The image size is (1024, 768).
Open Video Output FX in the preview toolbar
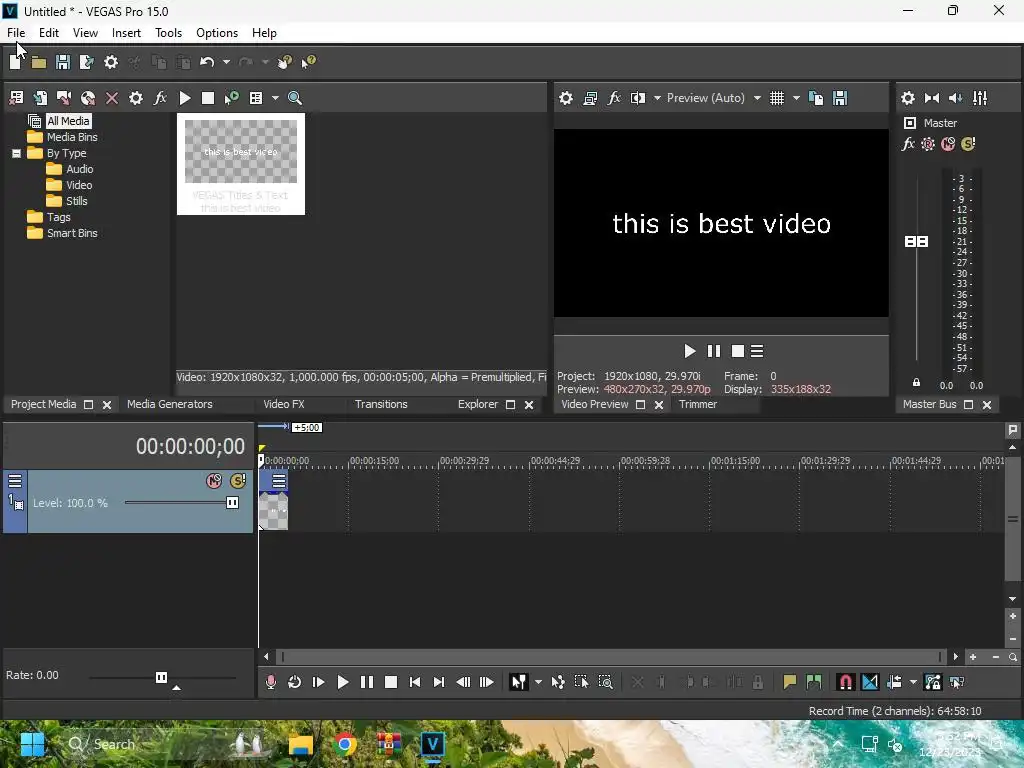point(614,98)
